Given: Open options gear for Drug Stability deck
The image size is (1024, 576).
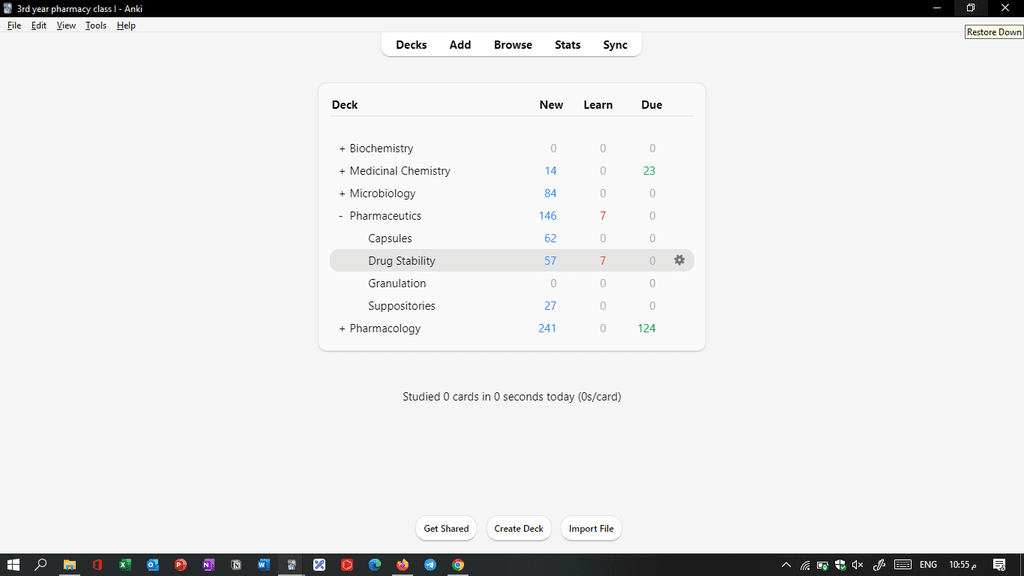Looking at the screenshot, I should point(679,260).
